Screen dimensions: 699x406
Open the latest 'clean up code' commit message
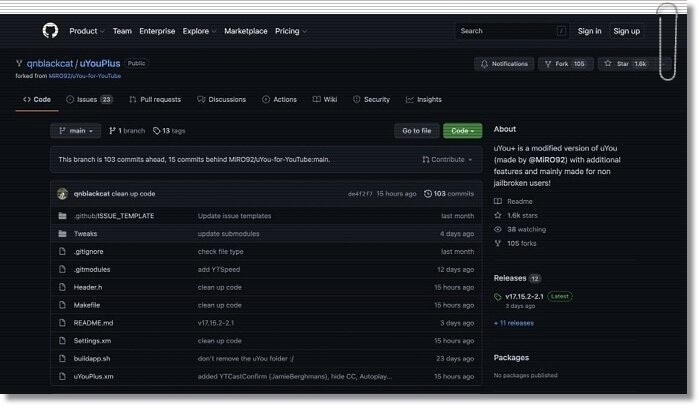tap(133, 193)
